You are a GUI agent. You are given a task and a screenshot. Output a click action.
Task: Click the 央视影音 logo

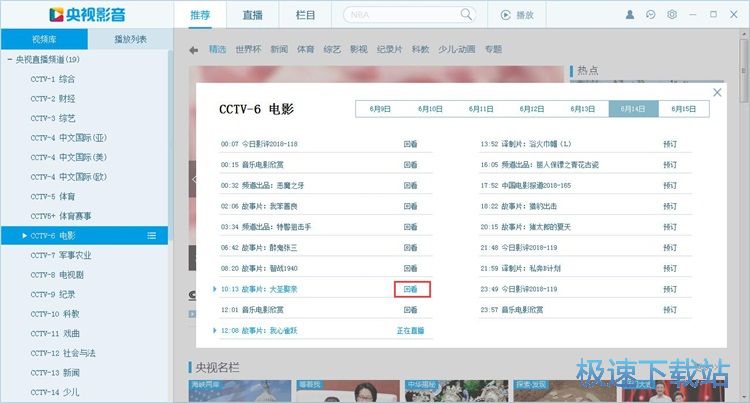pos(87,15)
